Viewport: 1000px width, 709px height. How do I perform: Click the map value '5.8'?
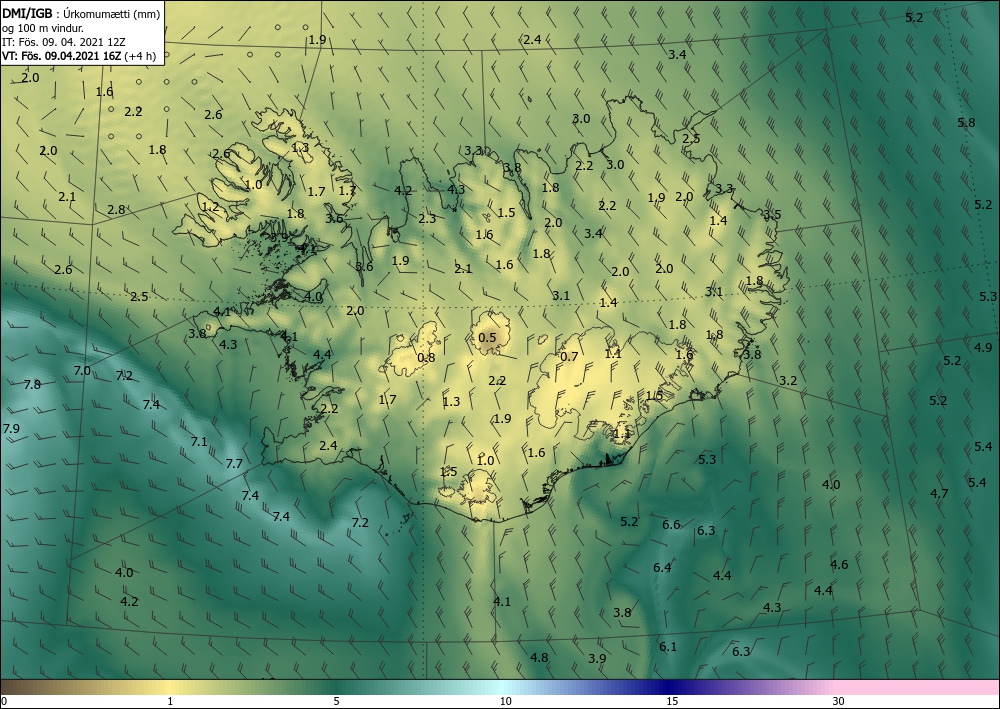pyautogui.click(x=966, y=122)
